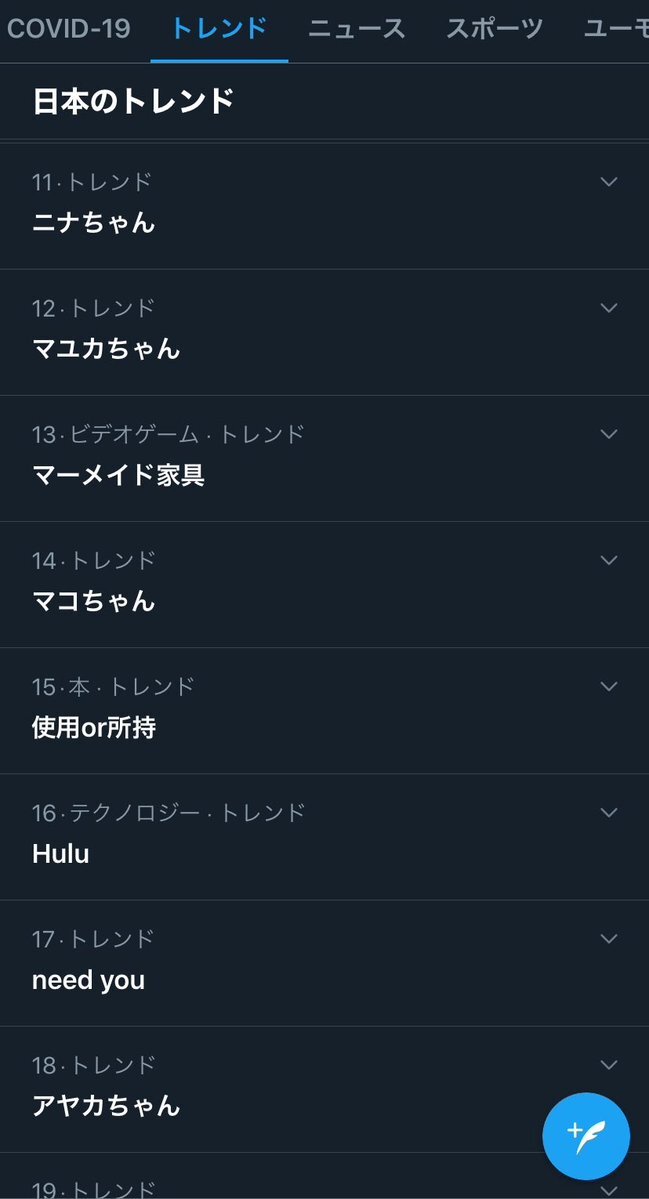The width and height of the screenshot is (649, 1199).
Task: Open the ニナちゃん trending topic
Action: point(324,206)
